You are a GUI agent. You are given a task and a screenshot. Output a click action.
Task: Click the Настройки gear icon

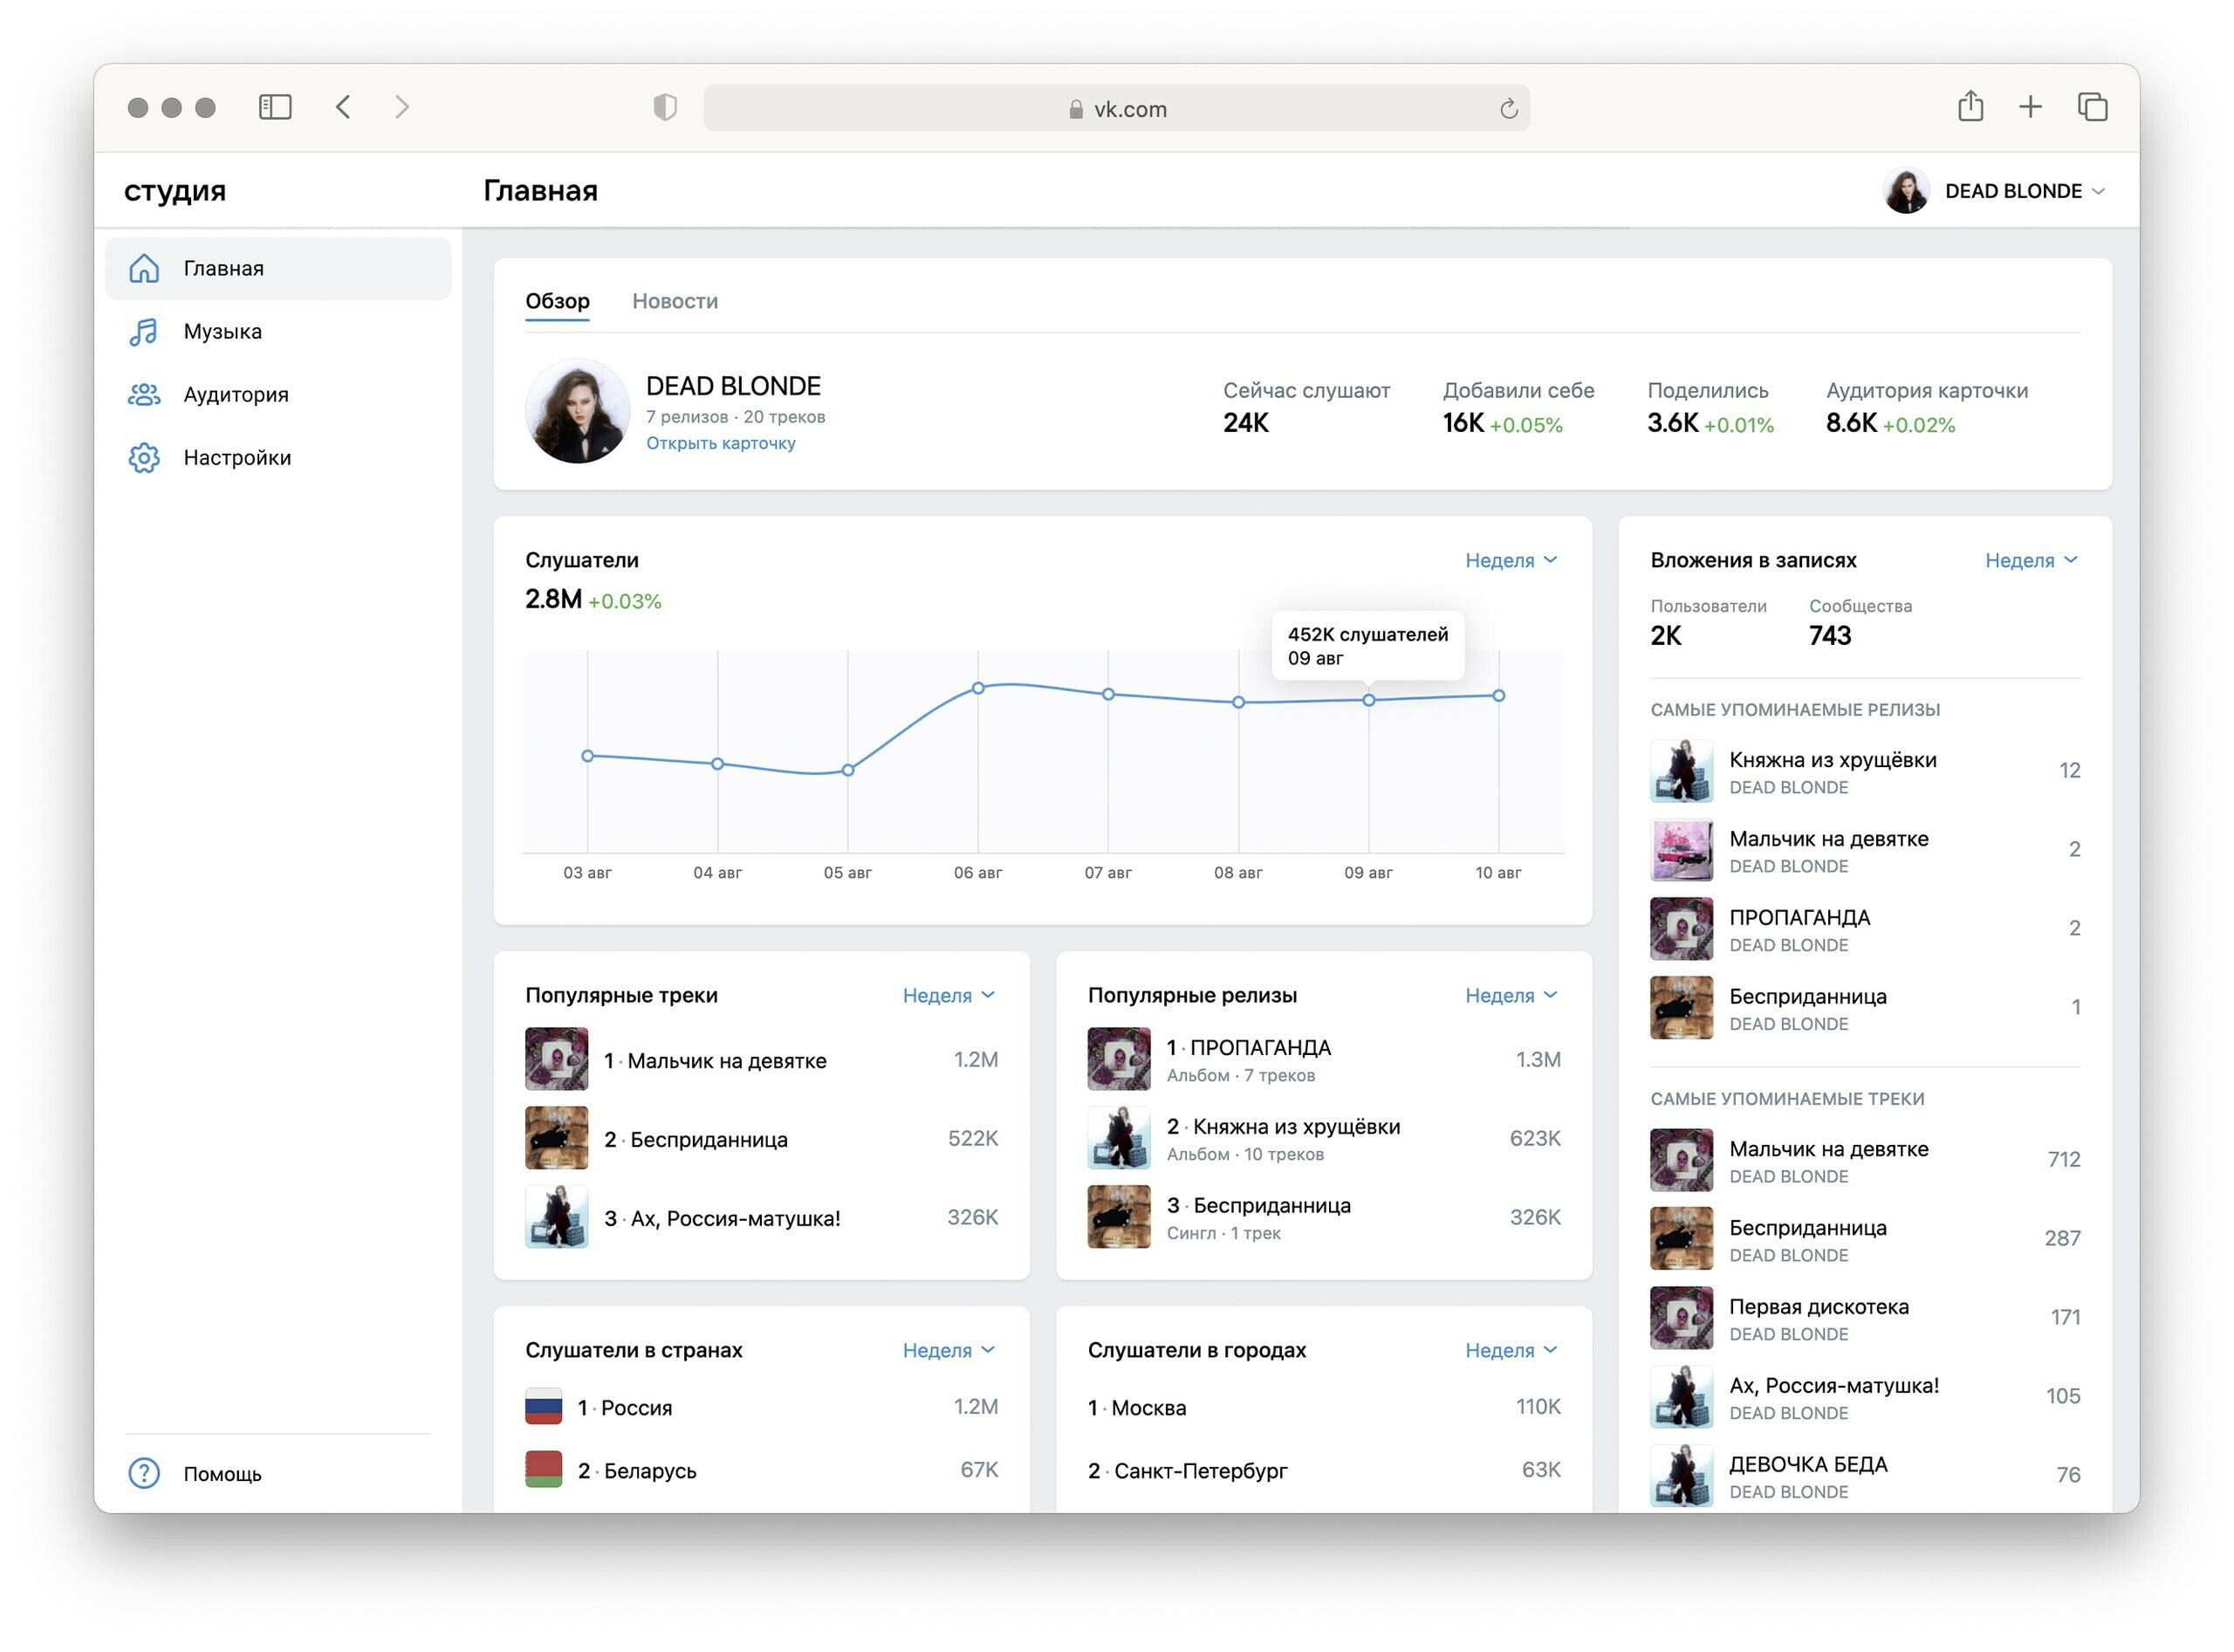144,457
